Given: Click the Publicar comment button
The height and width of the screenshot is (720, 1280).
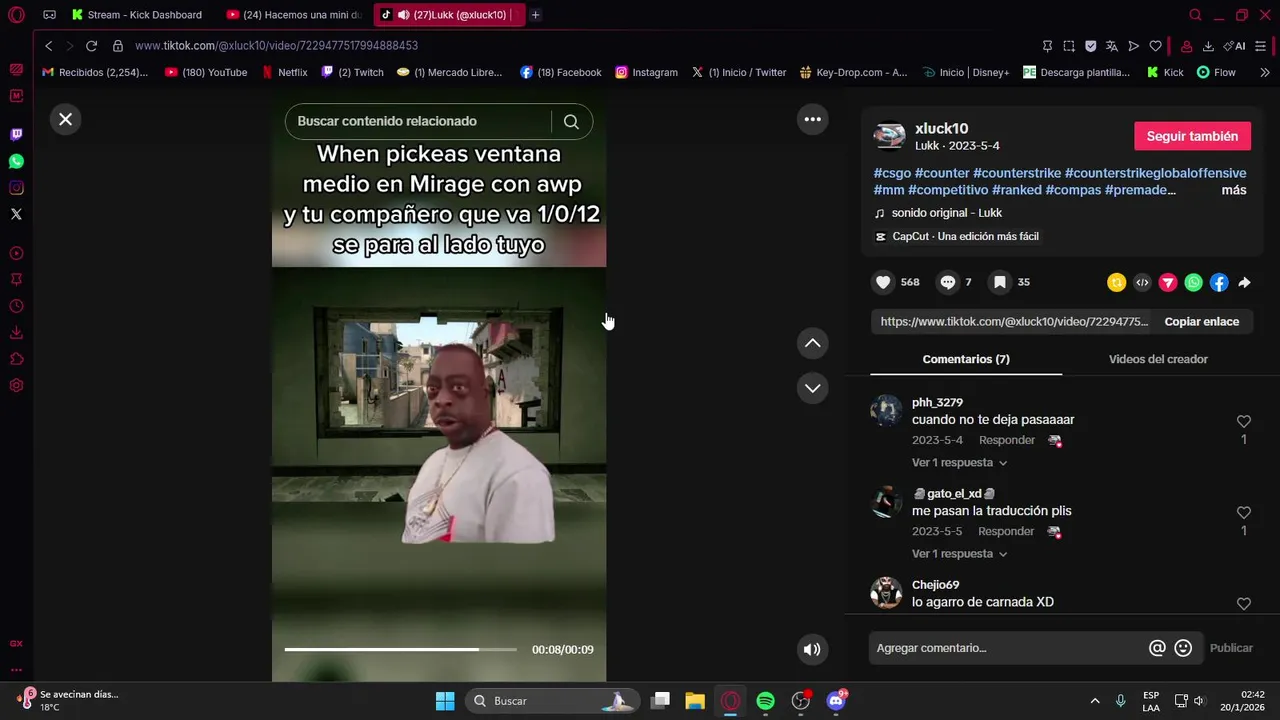Looking at the screenshot, I should [x=1231, y=648].
